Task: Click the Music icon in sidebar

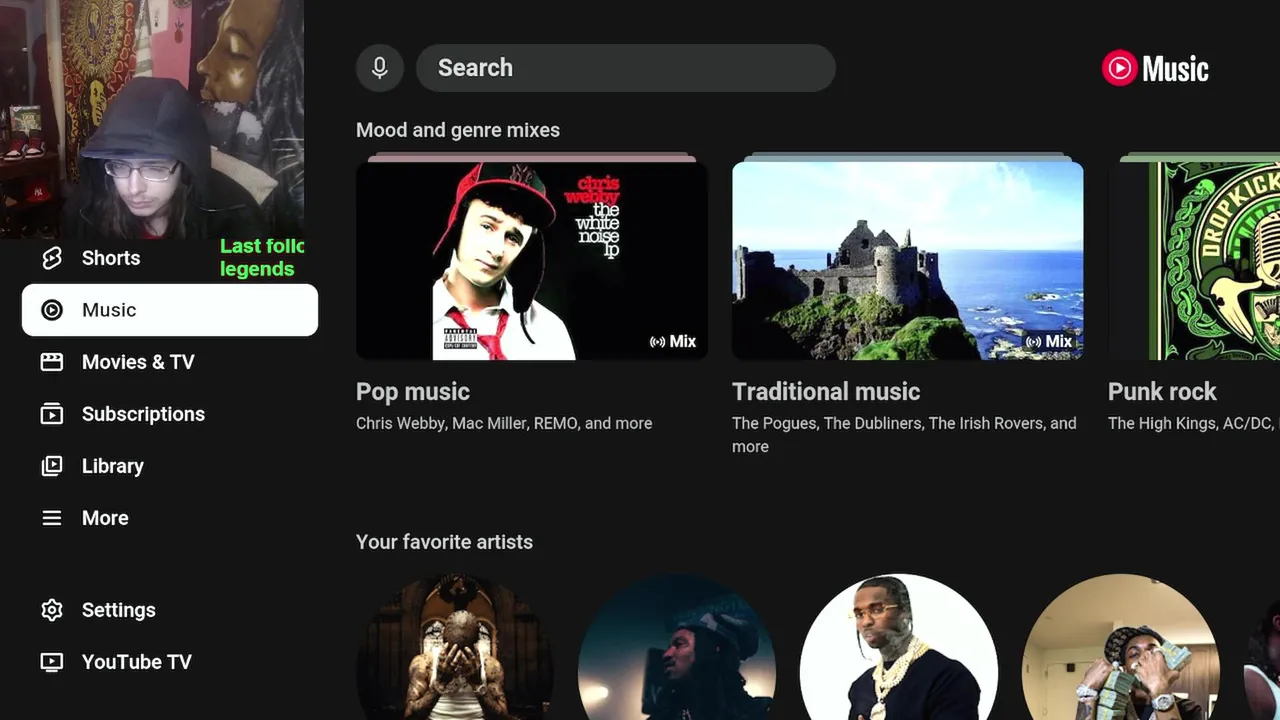Action: point(52,310)
